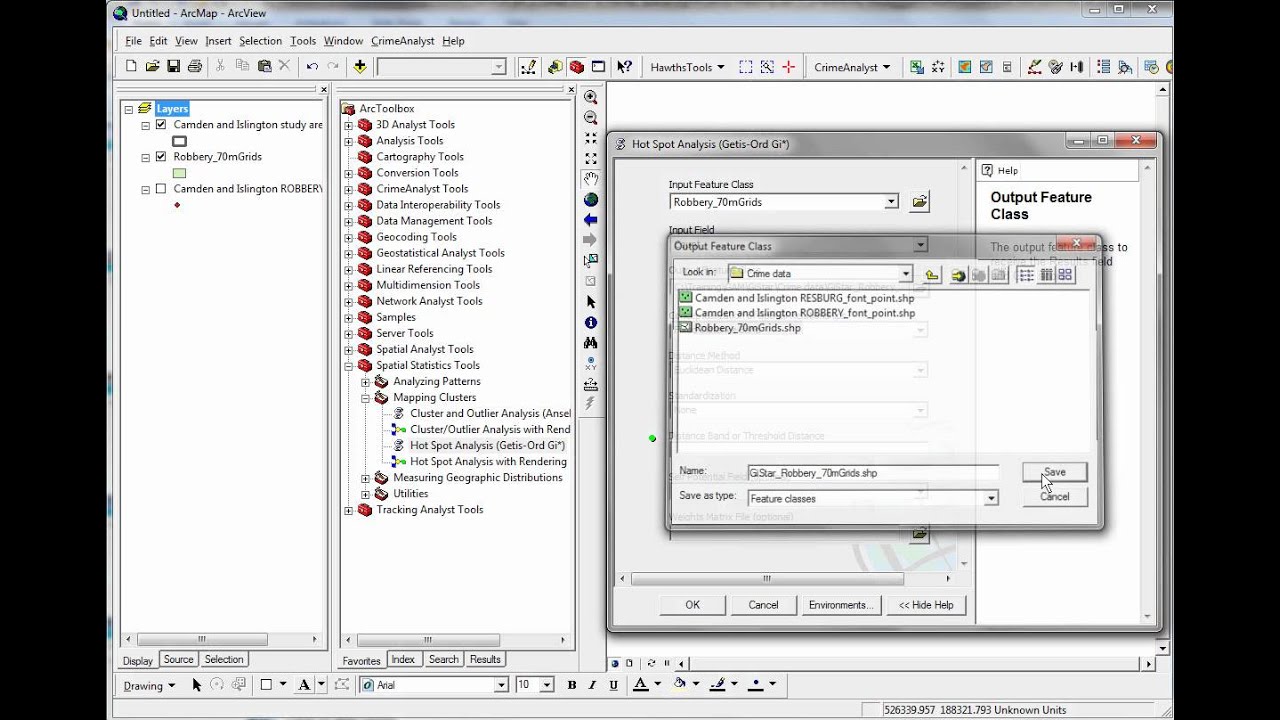
Task: Expand the Analyzing Patterns toolset
Action: coord(366,381)
